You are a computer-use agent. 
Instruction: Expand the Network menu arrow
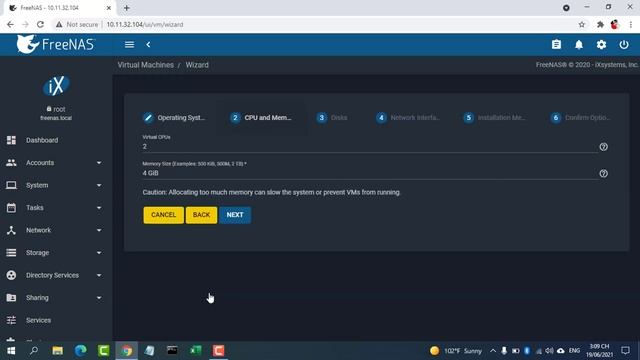click(99, 230)
